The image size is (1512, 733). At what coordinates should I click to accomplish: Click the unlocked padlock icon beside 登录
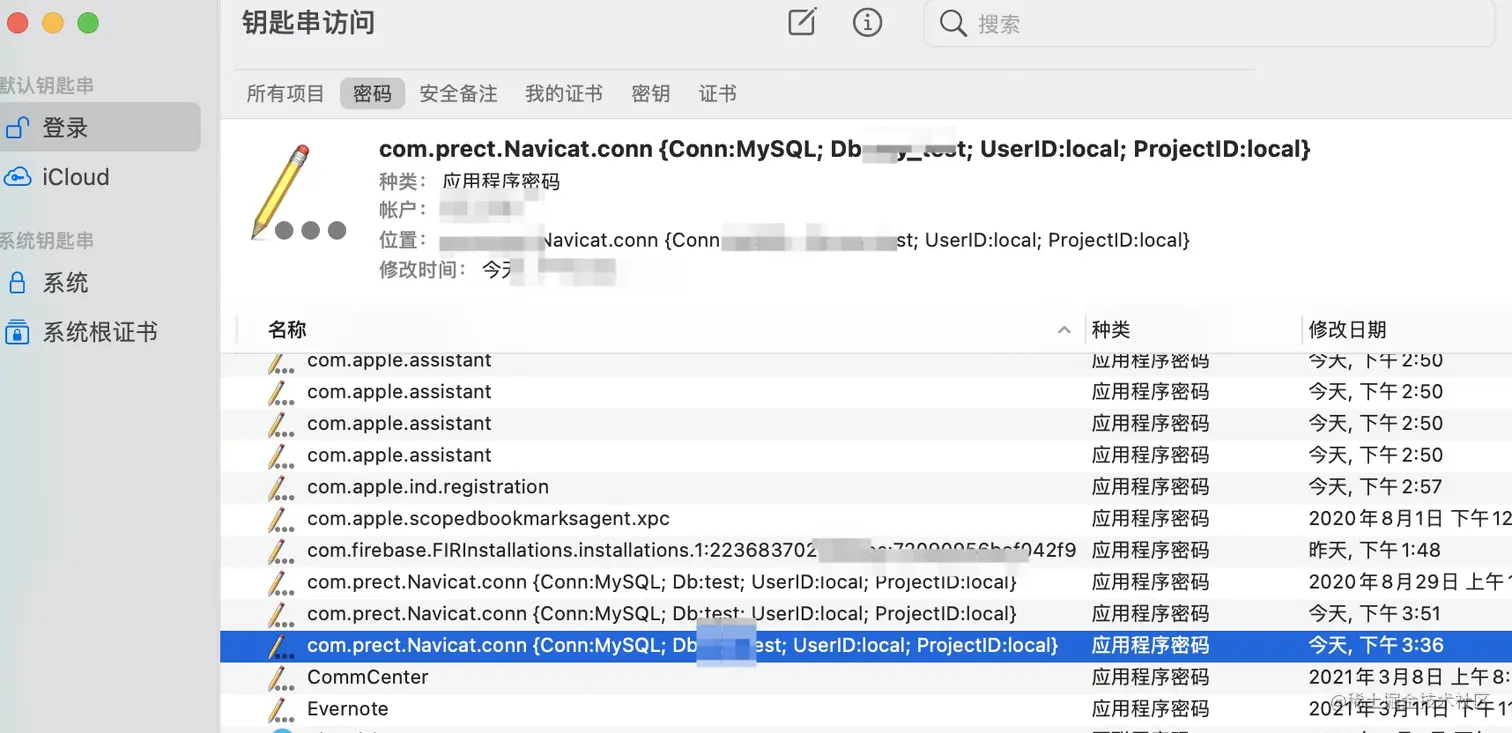(18, 127)
